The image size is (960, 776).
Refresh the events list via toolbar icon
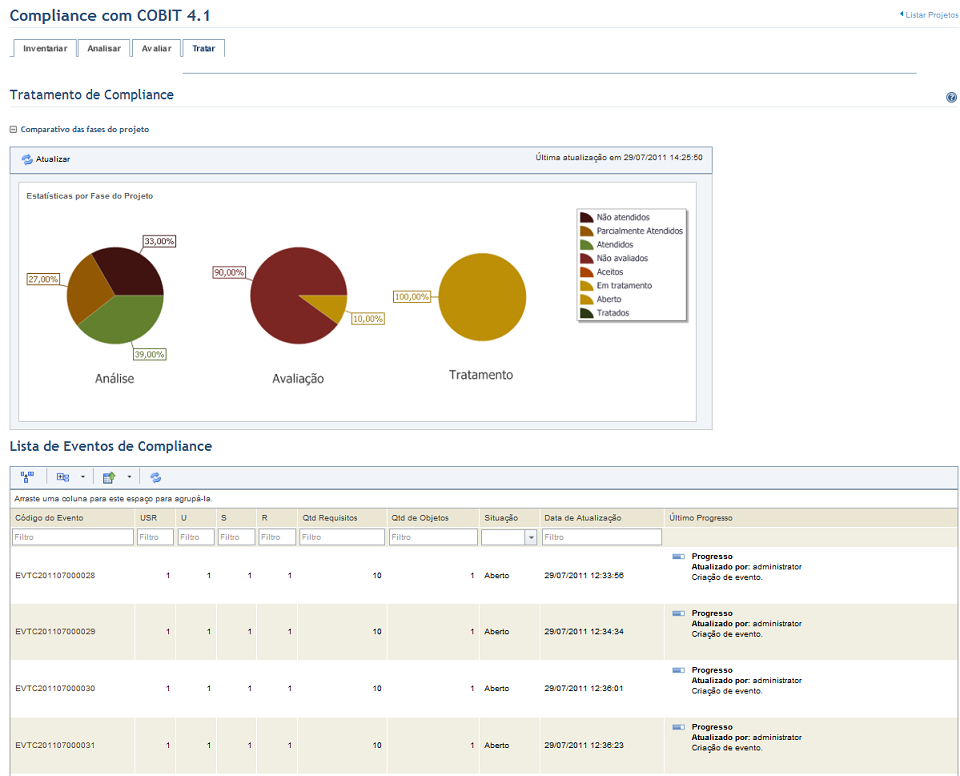pyautogui.click(x=156, y=477)
